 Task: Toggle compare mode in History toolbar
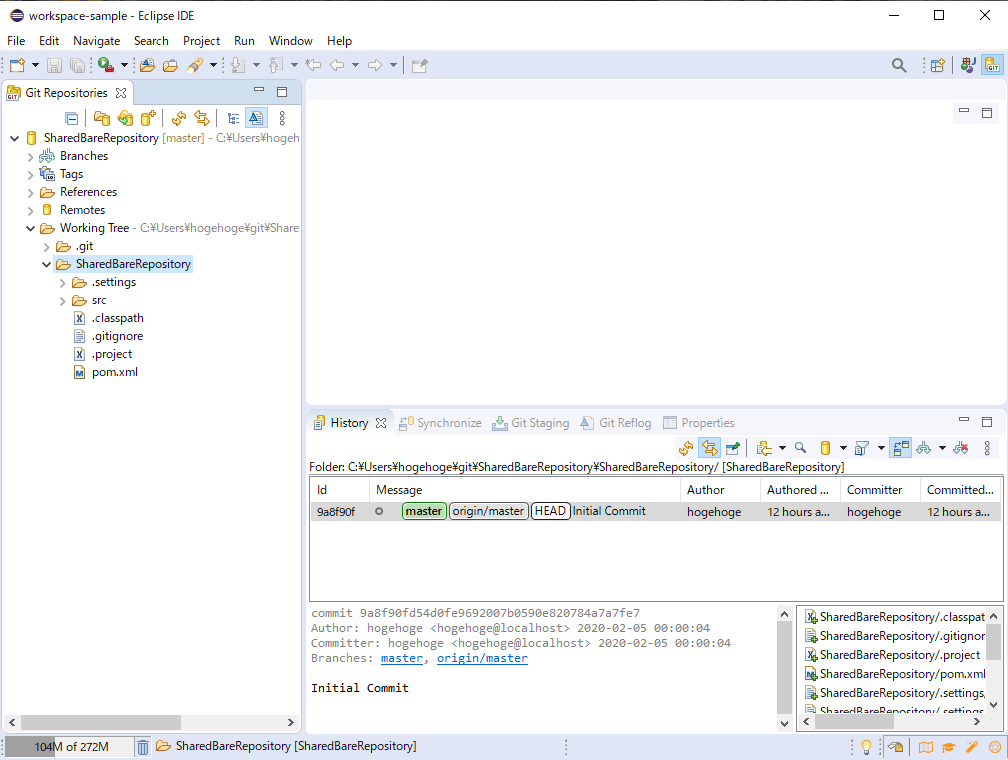[x=900, y=448]
